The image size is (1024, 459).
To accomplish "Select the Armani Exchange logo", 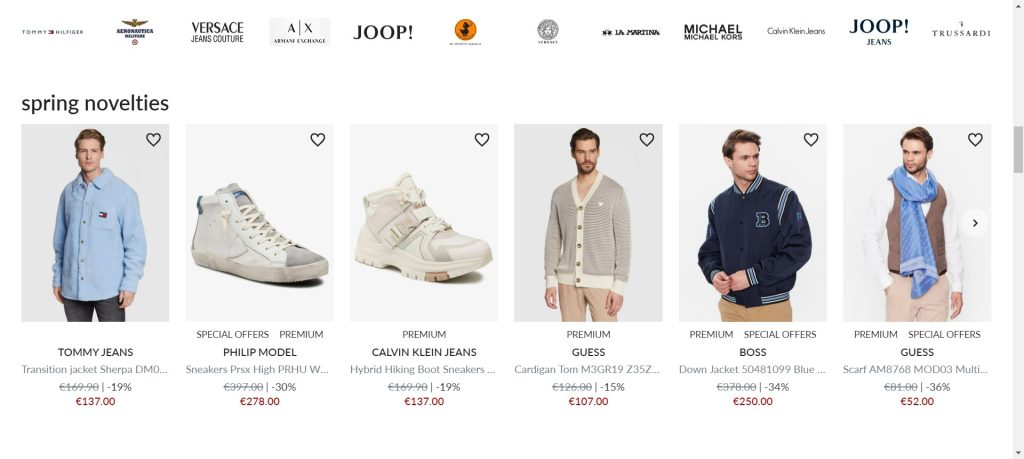I will (299, 32).
